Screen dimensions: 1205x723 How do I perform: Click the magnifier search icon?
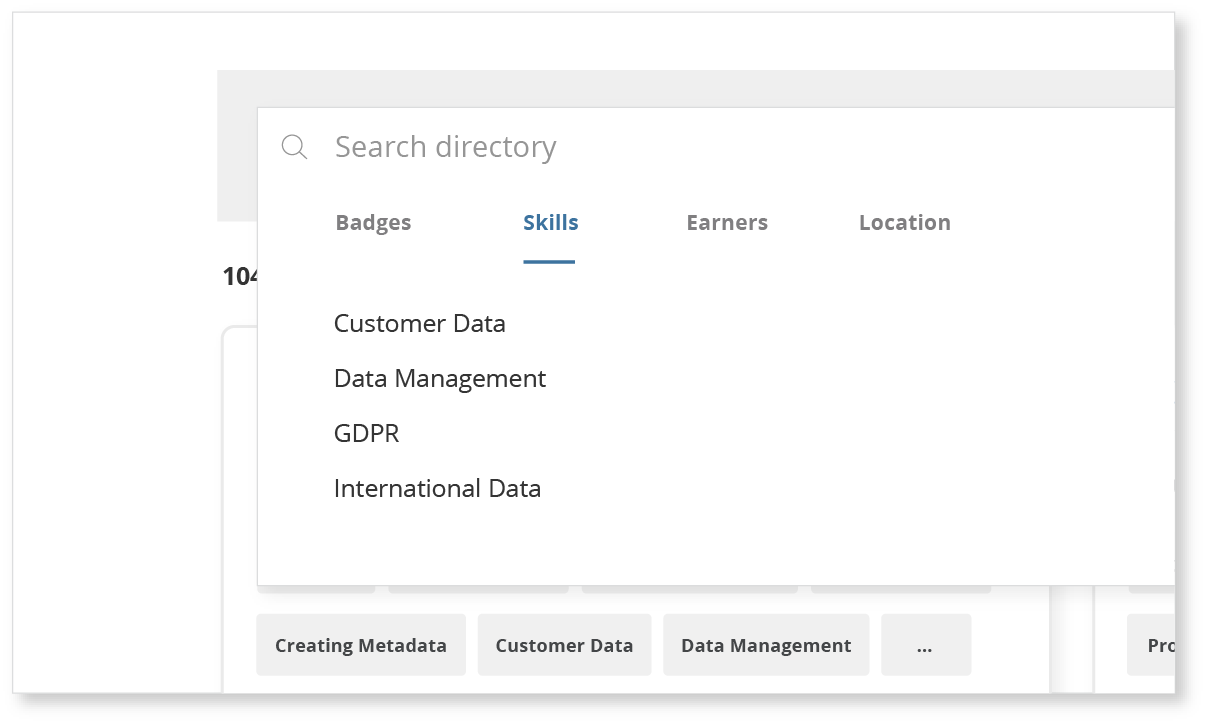[294, 148]
